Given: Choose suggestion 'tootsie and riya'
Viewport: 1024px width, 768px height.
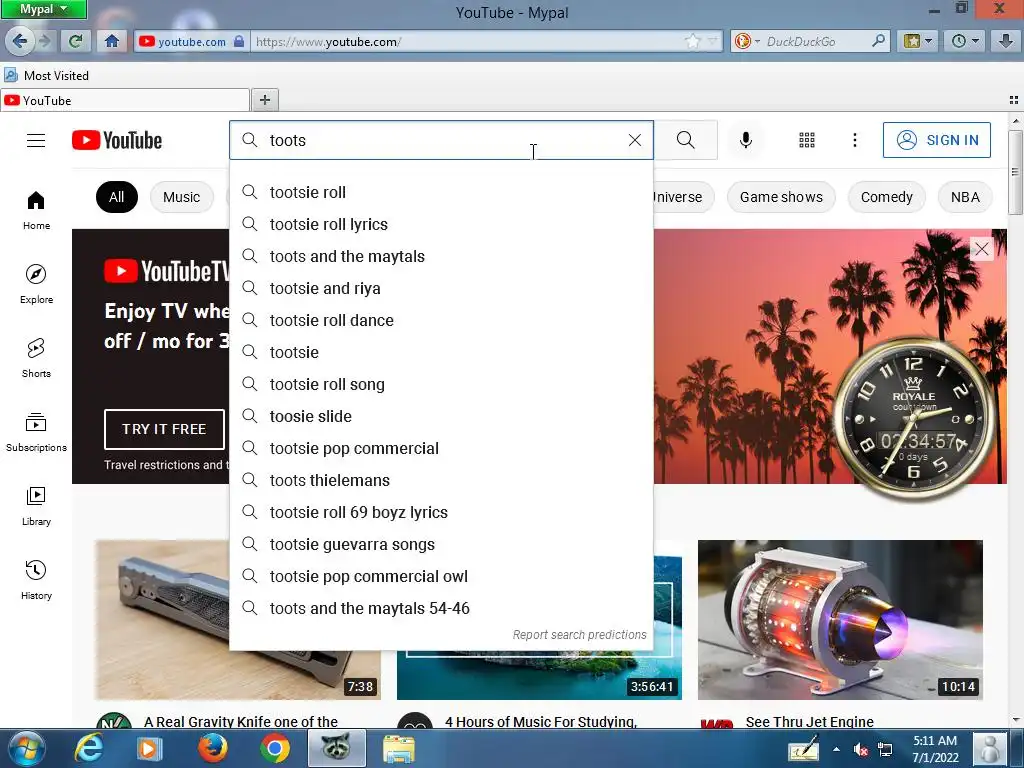Looking at the screenshot, I should (x=441, y=288).
